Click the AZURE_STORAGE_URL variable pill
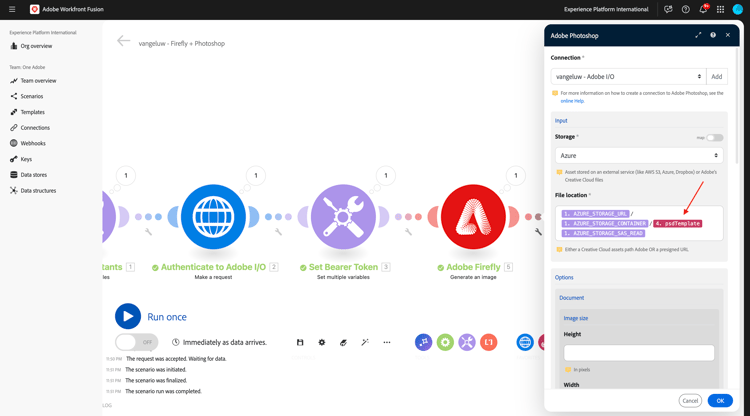 [x=595, y=214]
